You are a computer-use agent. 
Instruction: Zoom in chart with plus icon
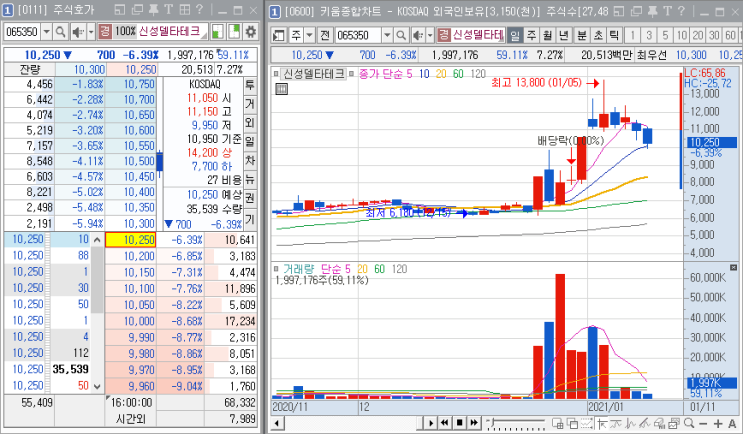pyautogui.click(x=718, y=423)
